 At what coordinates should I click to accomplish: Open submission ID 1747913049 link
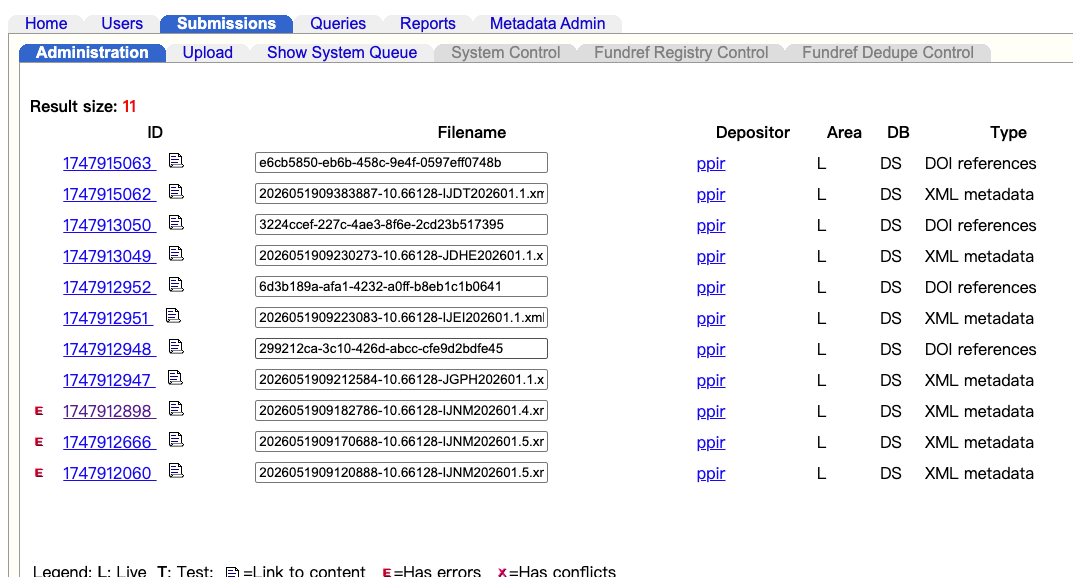109,257
